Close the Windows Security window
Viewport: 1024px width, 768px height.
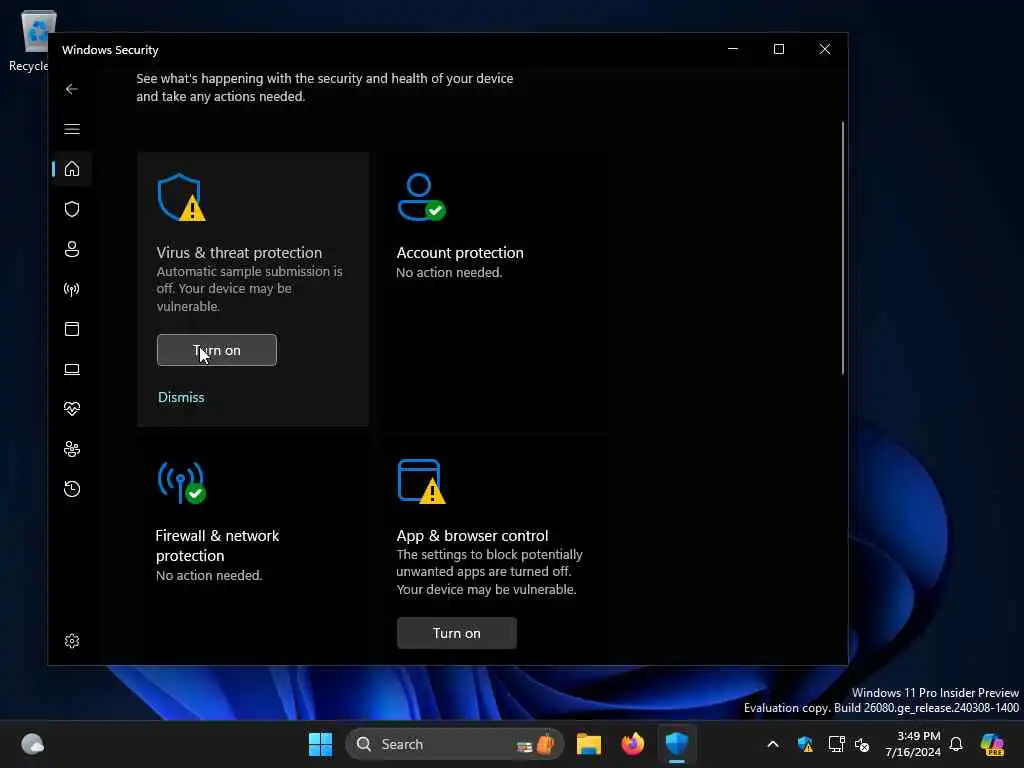825,49
